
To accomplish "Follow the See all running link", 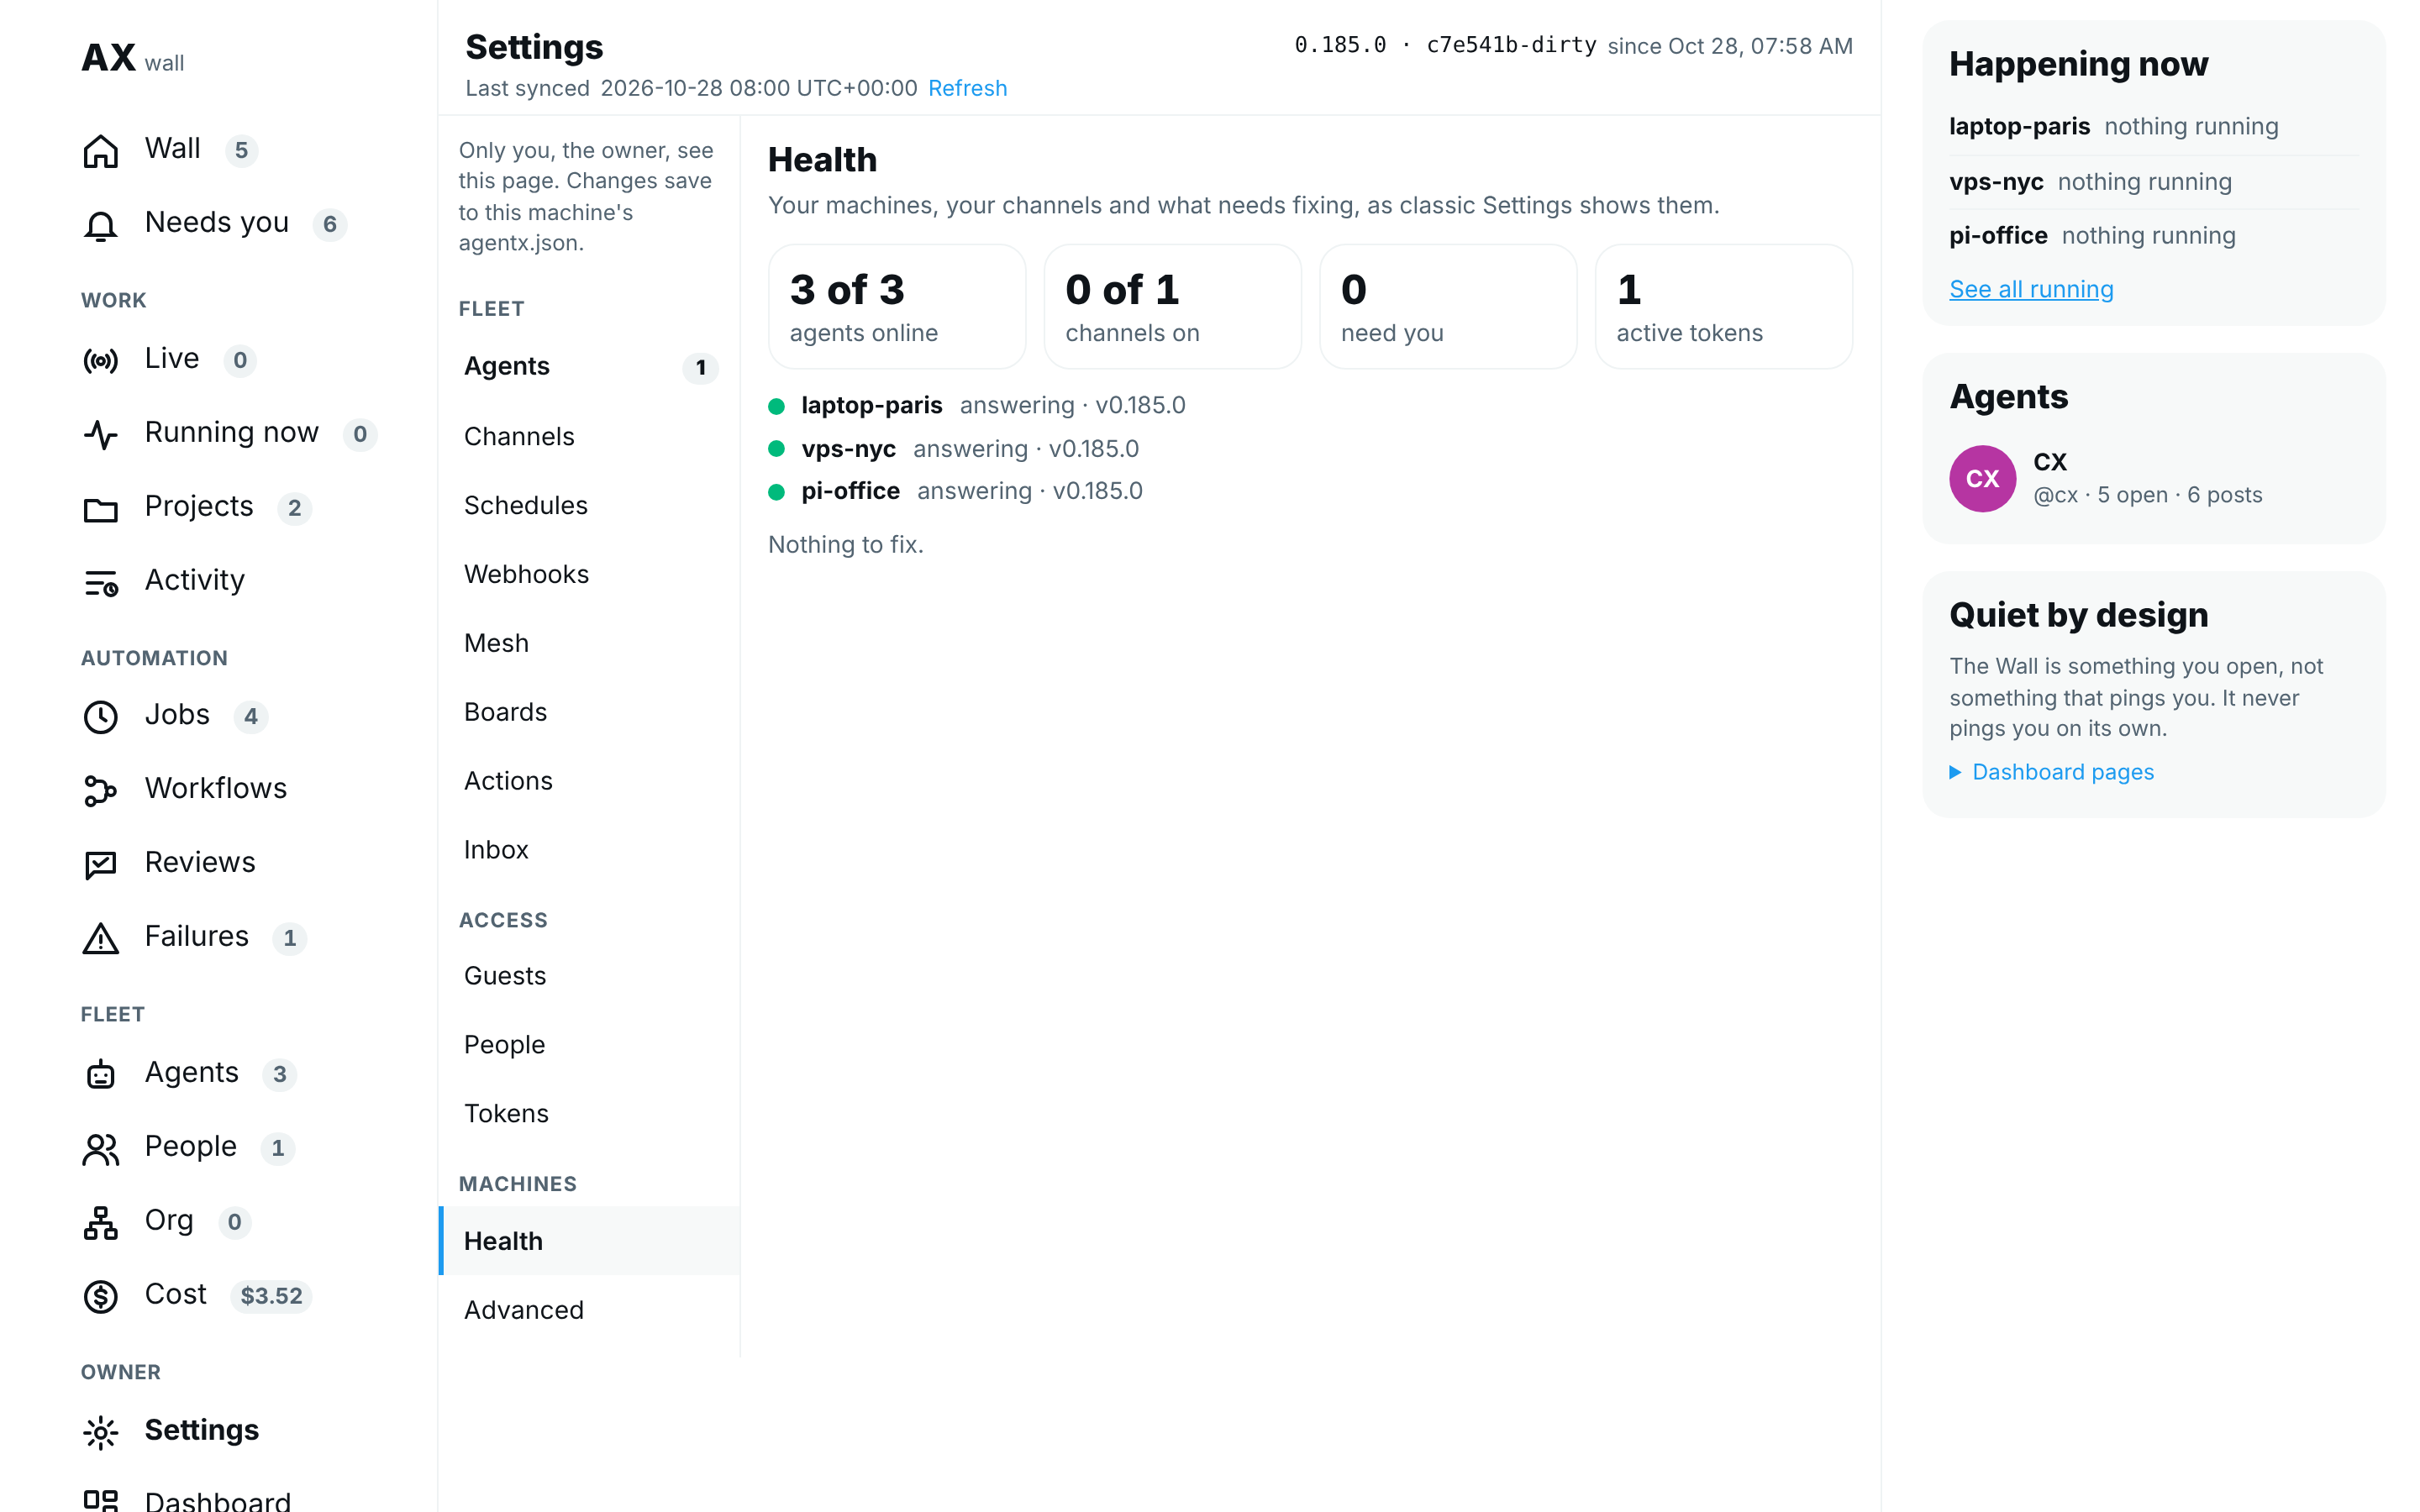I will click(2031, 289).
